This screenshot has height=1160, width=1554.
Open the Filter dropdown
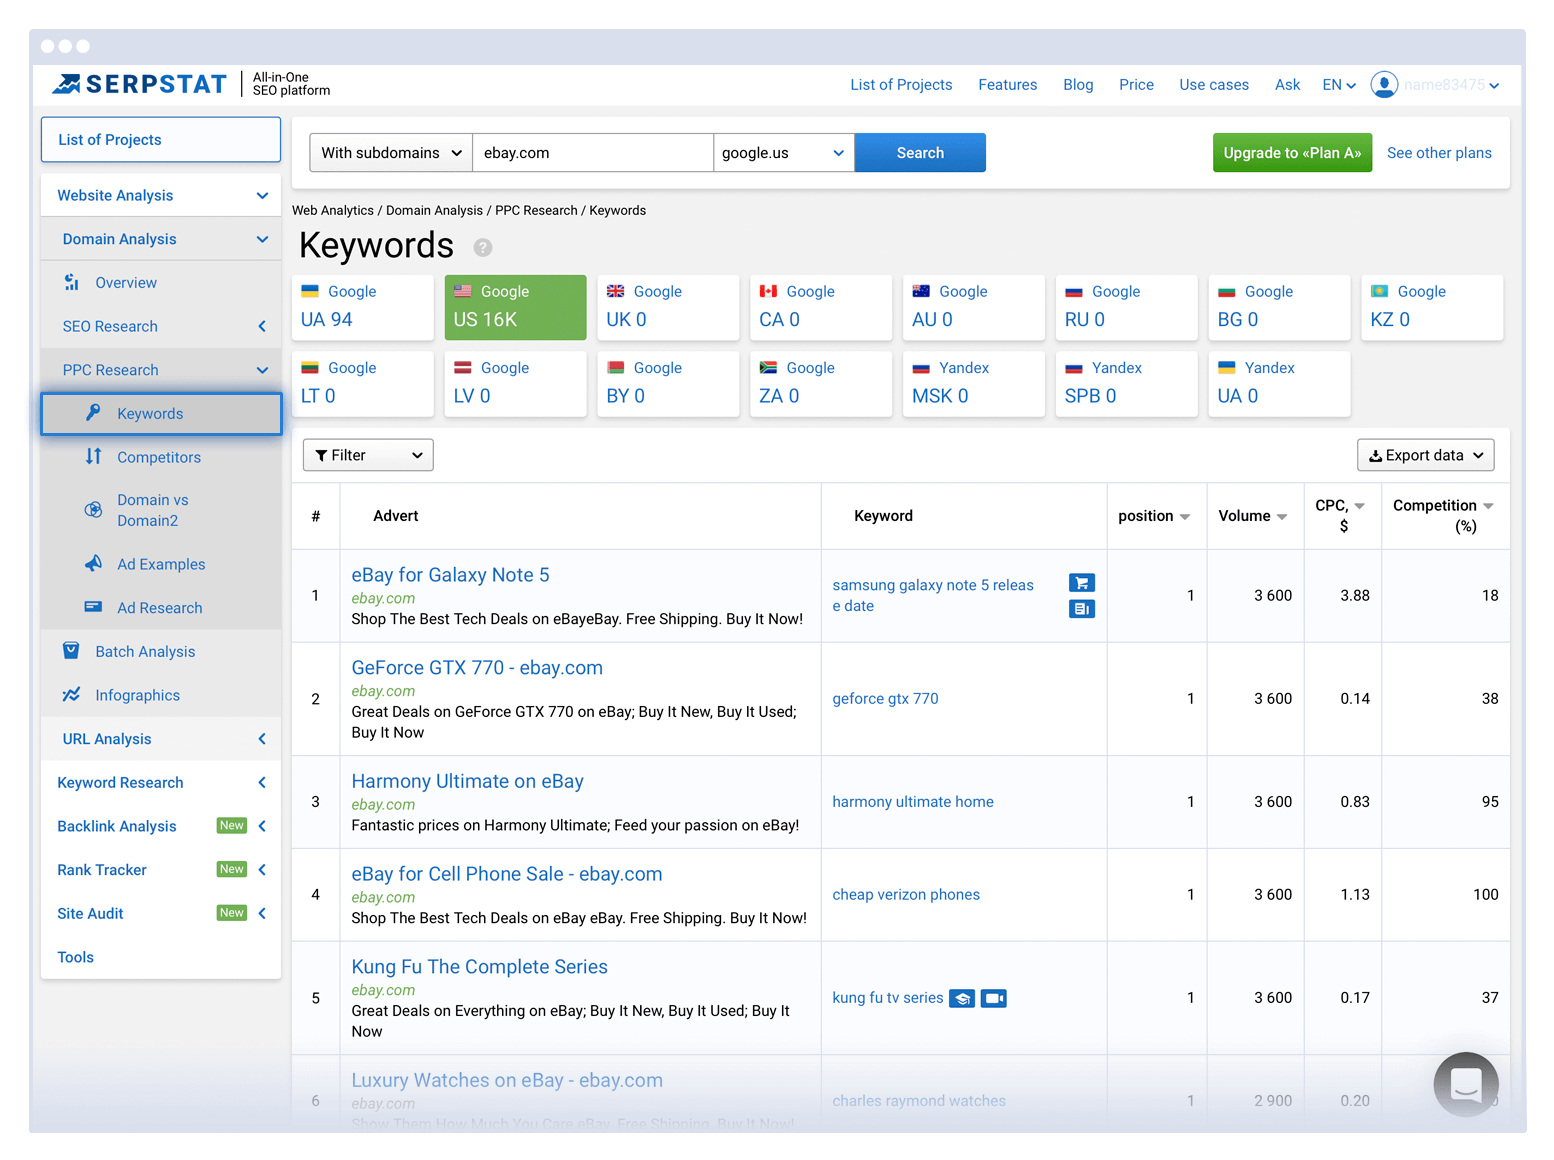pos(368,455)
